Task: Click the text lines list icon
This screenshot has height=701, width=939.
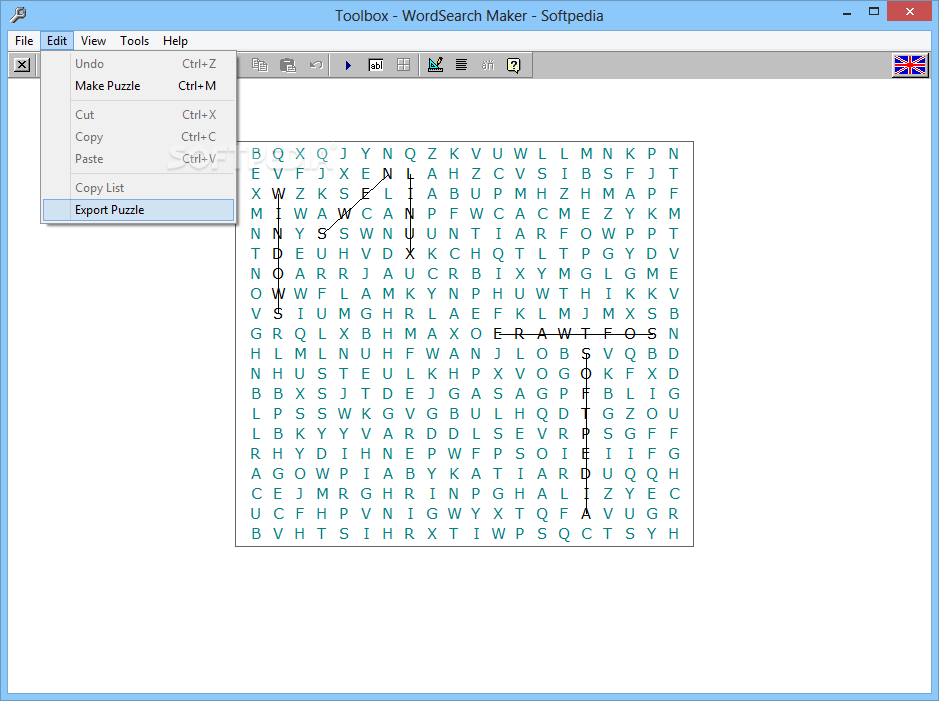Action: [461, 65]
